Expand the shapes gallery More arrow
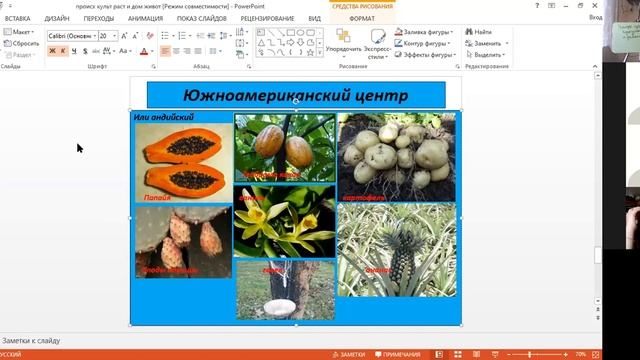This screenshot has height=360, width=640. click(320, 52)
